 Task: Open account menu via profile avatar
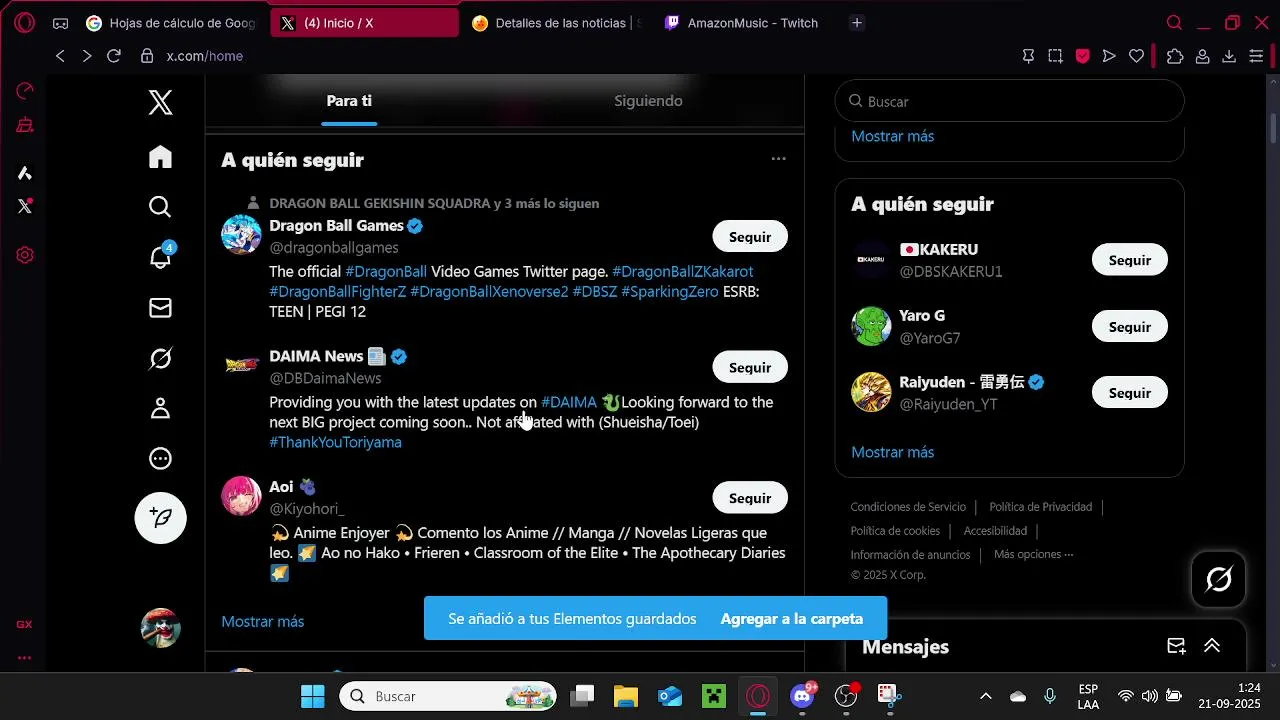pyautogui.click(x=160, y=628)
